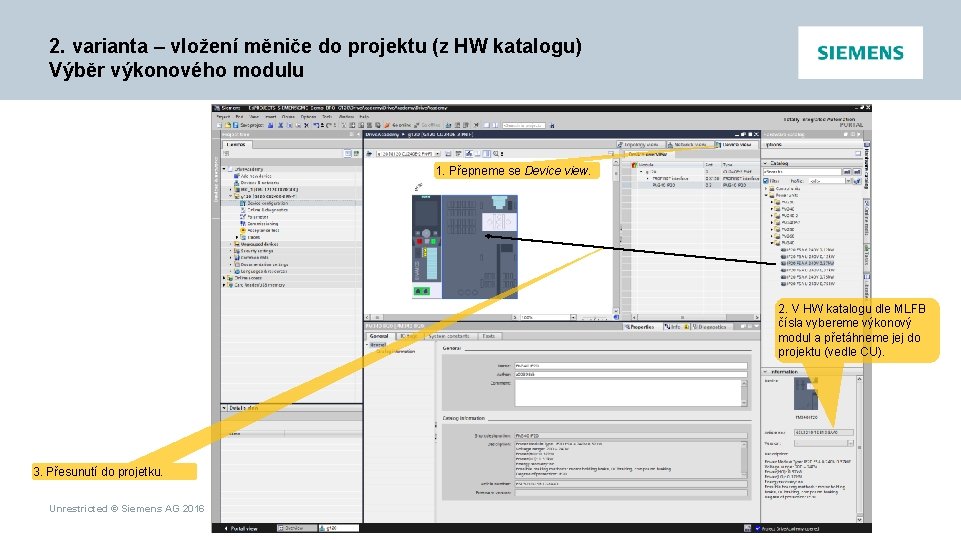The height and width of the screenshot is (540, 961).
Task: Select the Devices tab in project tree
Action: (x=237, y=145)
